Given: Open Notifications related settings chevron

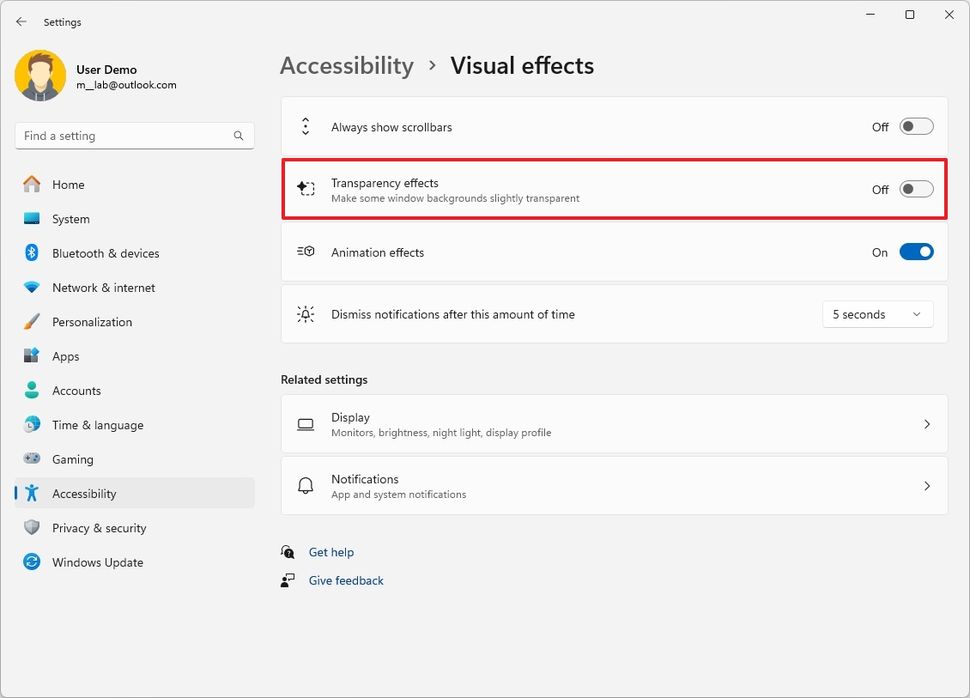Looking at the screenshot, I should (x=927, y=486).
